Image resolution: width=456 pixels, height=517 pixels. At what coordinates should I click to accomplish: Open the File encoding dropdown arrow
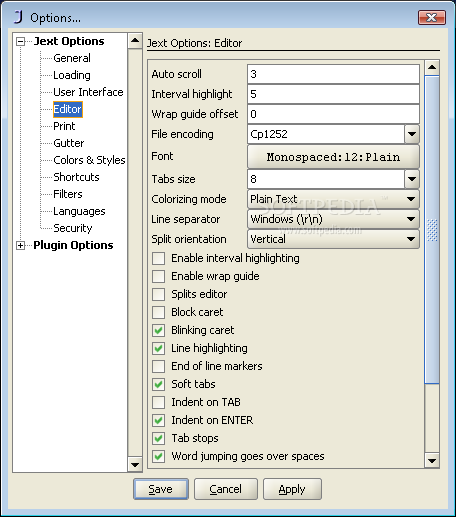coord(412,134)
